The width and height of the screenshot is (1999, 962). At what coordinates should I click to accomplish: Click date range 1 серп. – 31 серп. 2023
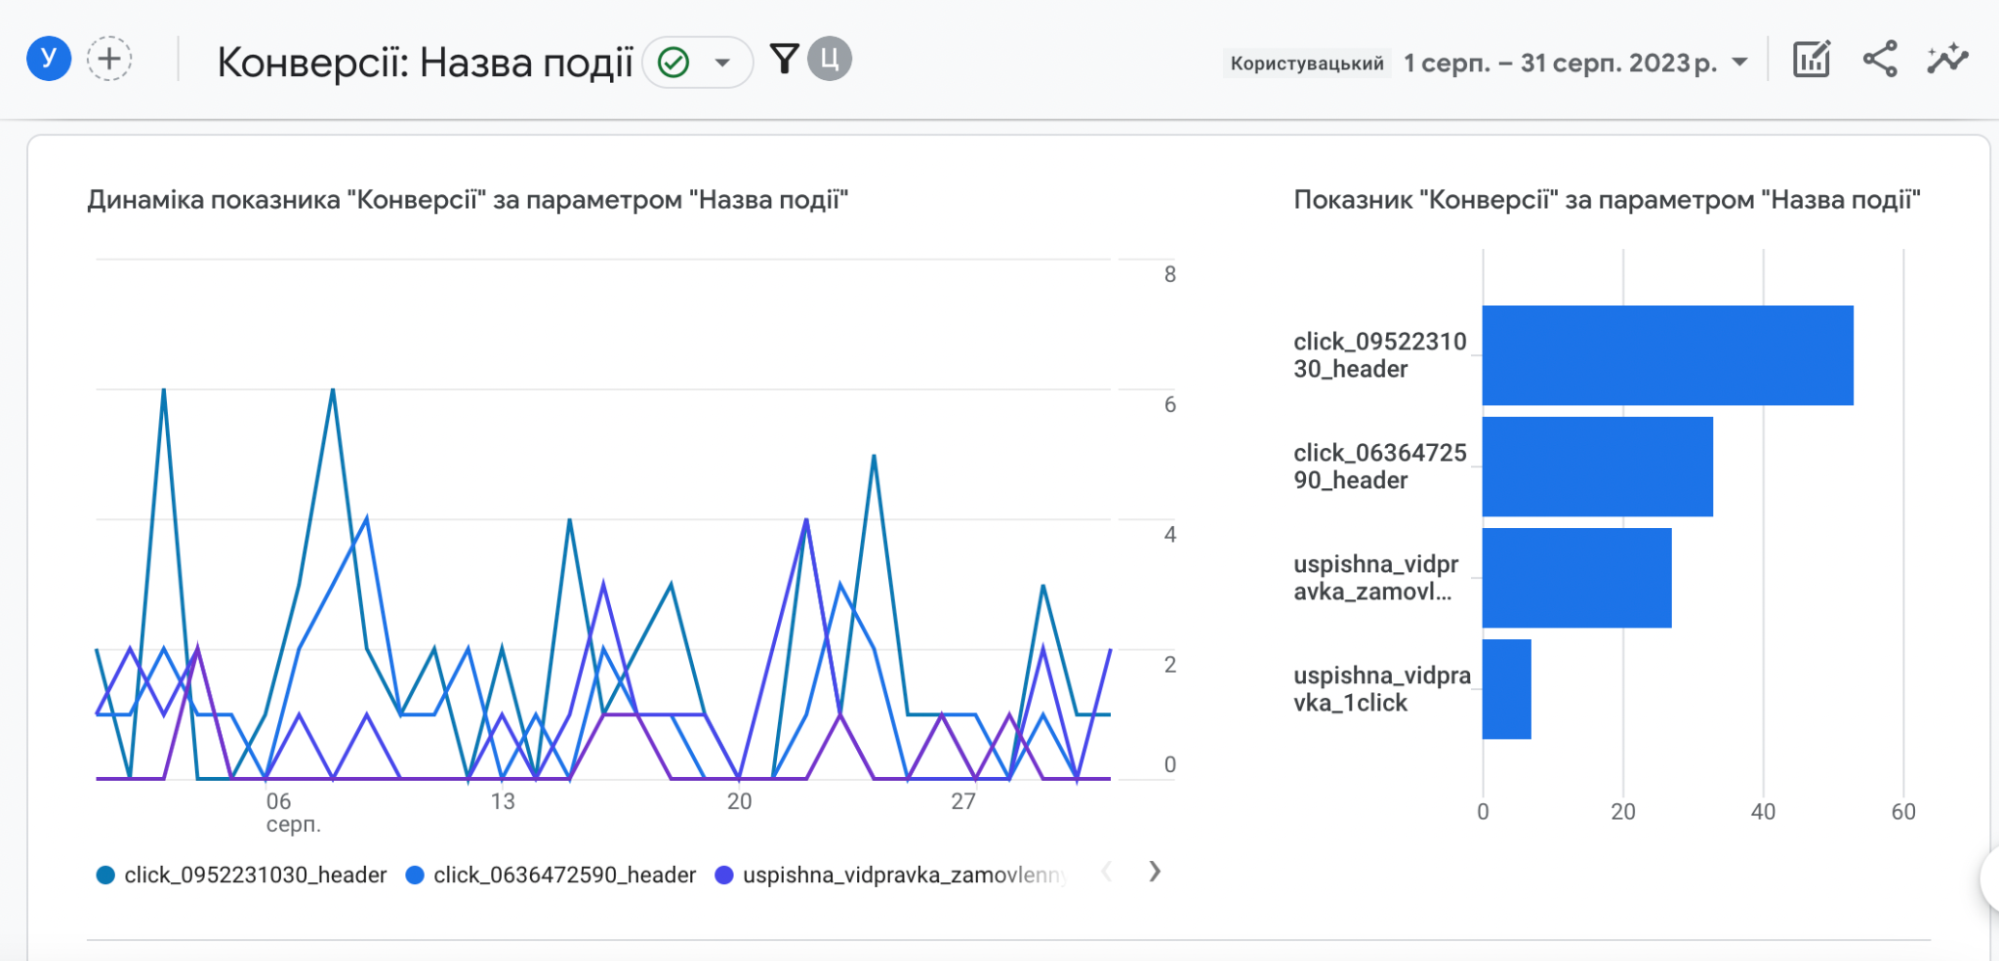pos(1560,63)
